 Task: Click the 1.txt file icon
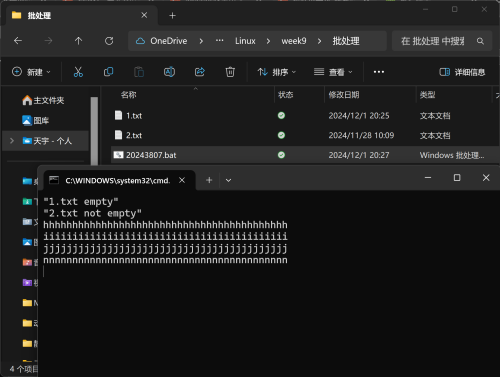pos(118,115)
